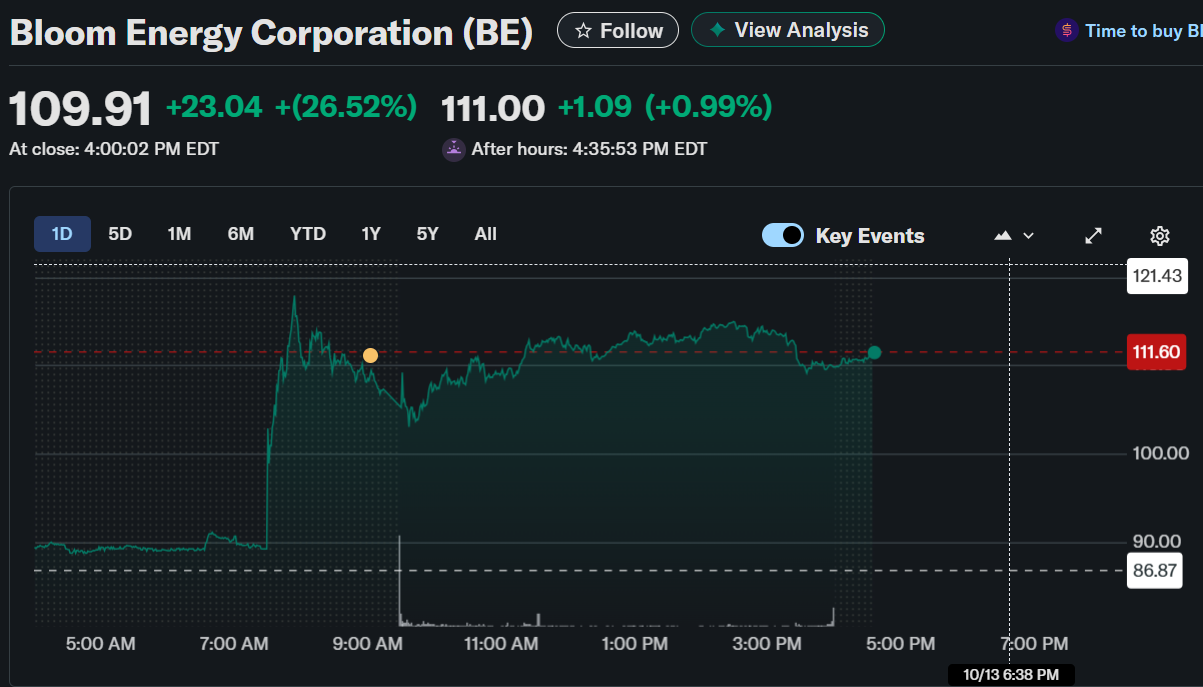The width and height of the screenshot is (1203, 687).
Task: Click the yellow key event marker
Action: [x=371, y=355]
